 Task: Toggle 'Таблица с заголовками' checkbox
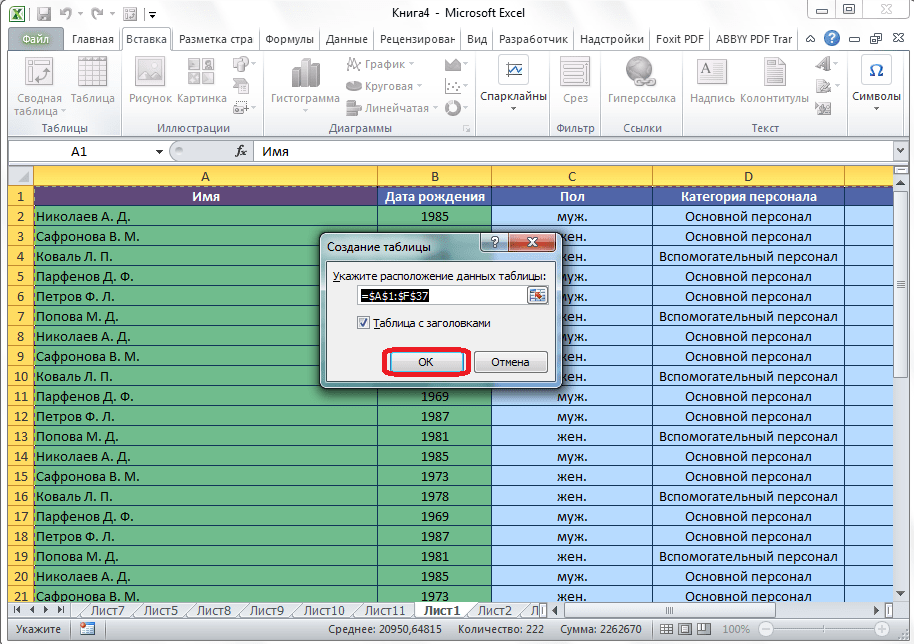[363, 323]
